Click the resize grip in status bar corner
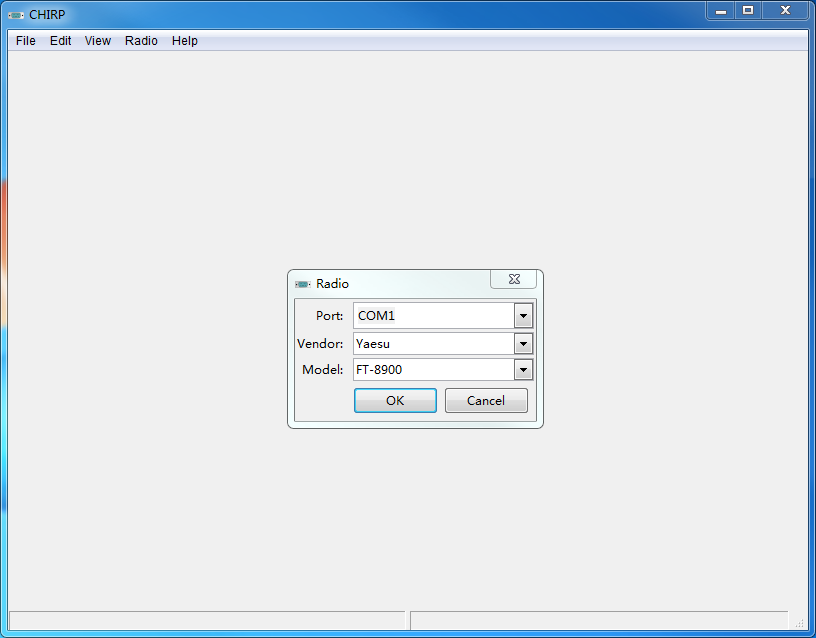 pyautogui.click(x=800, y=623)
